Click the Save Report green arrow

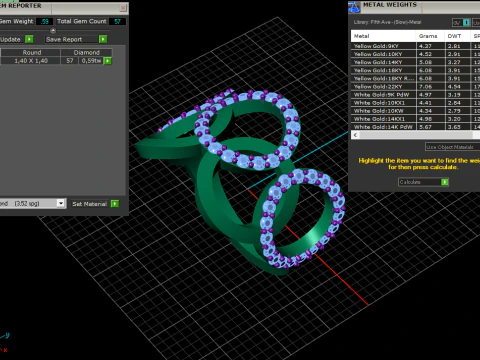point(103,39)
